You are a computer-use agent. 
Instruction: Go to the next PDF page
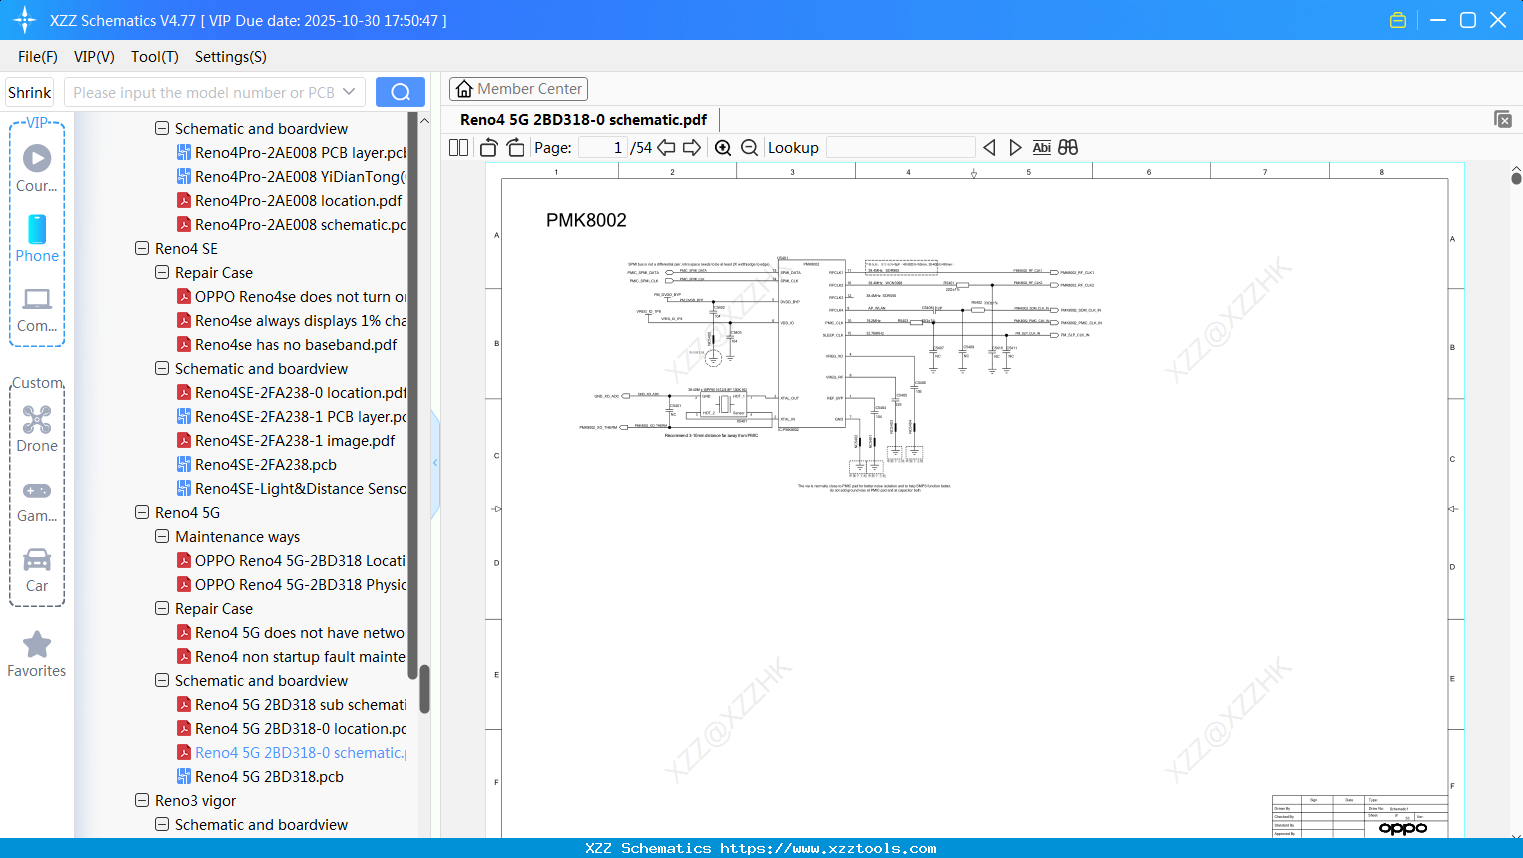coord(692,148)
